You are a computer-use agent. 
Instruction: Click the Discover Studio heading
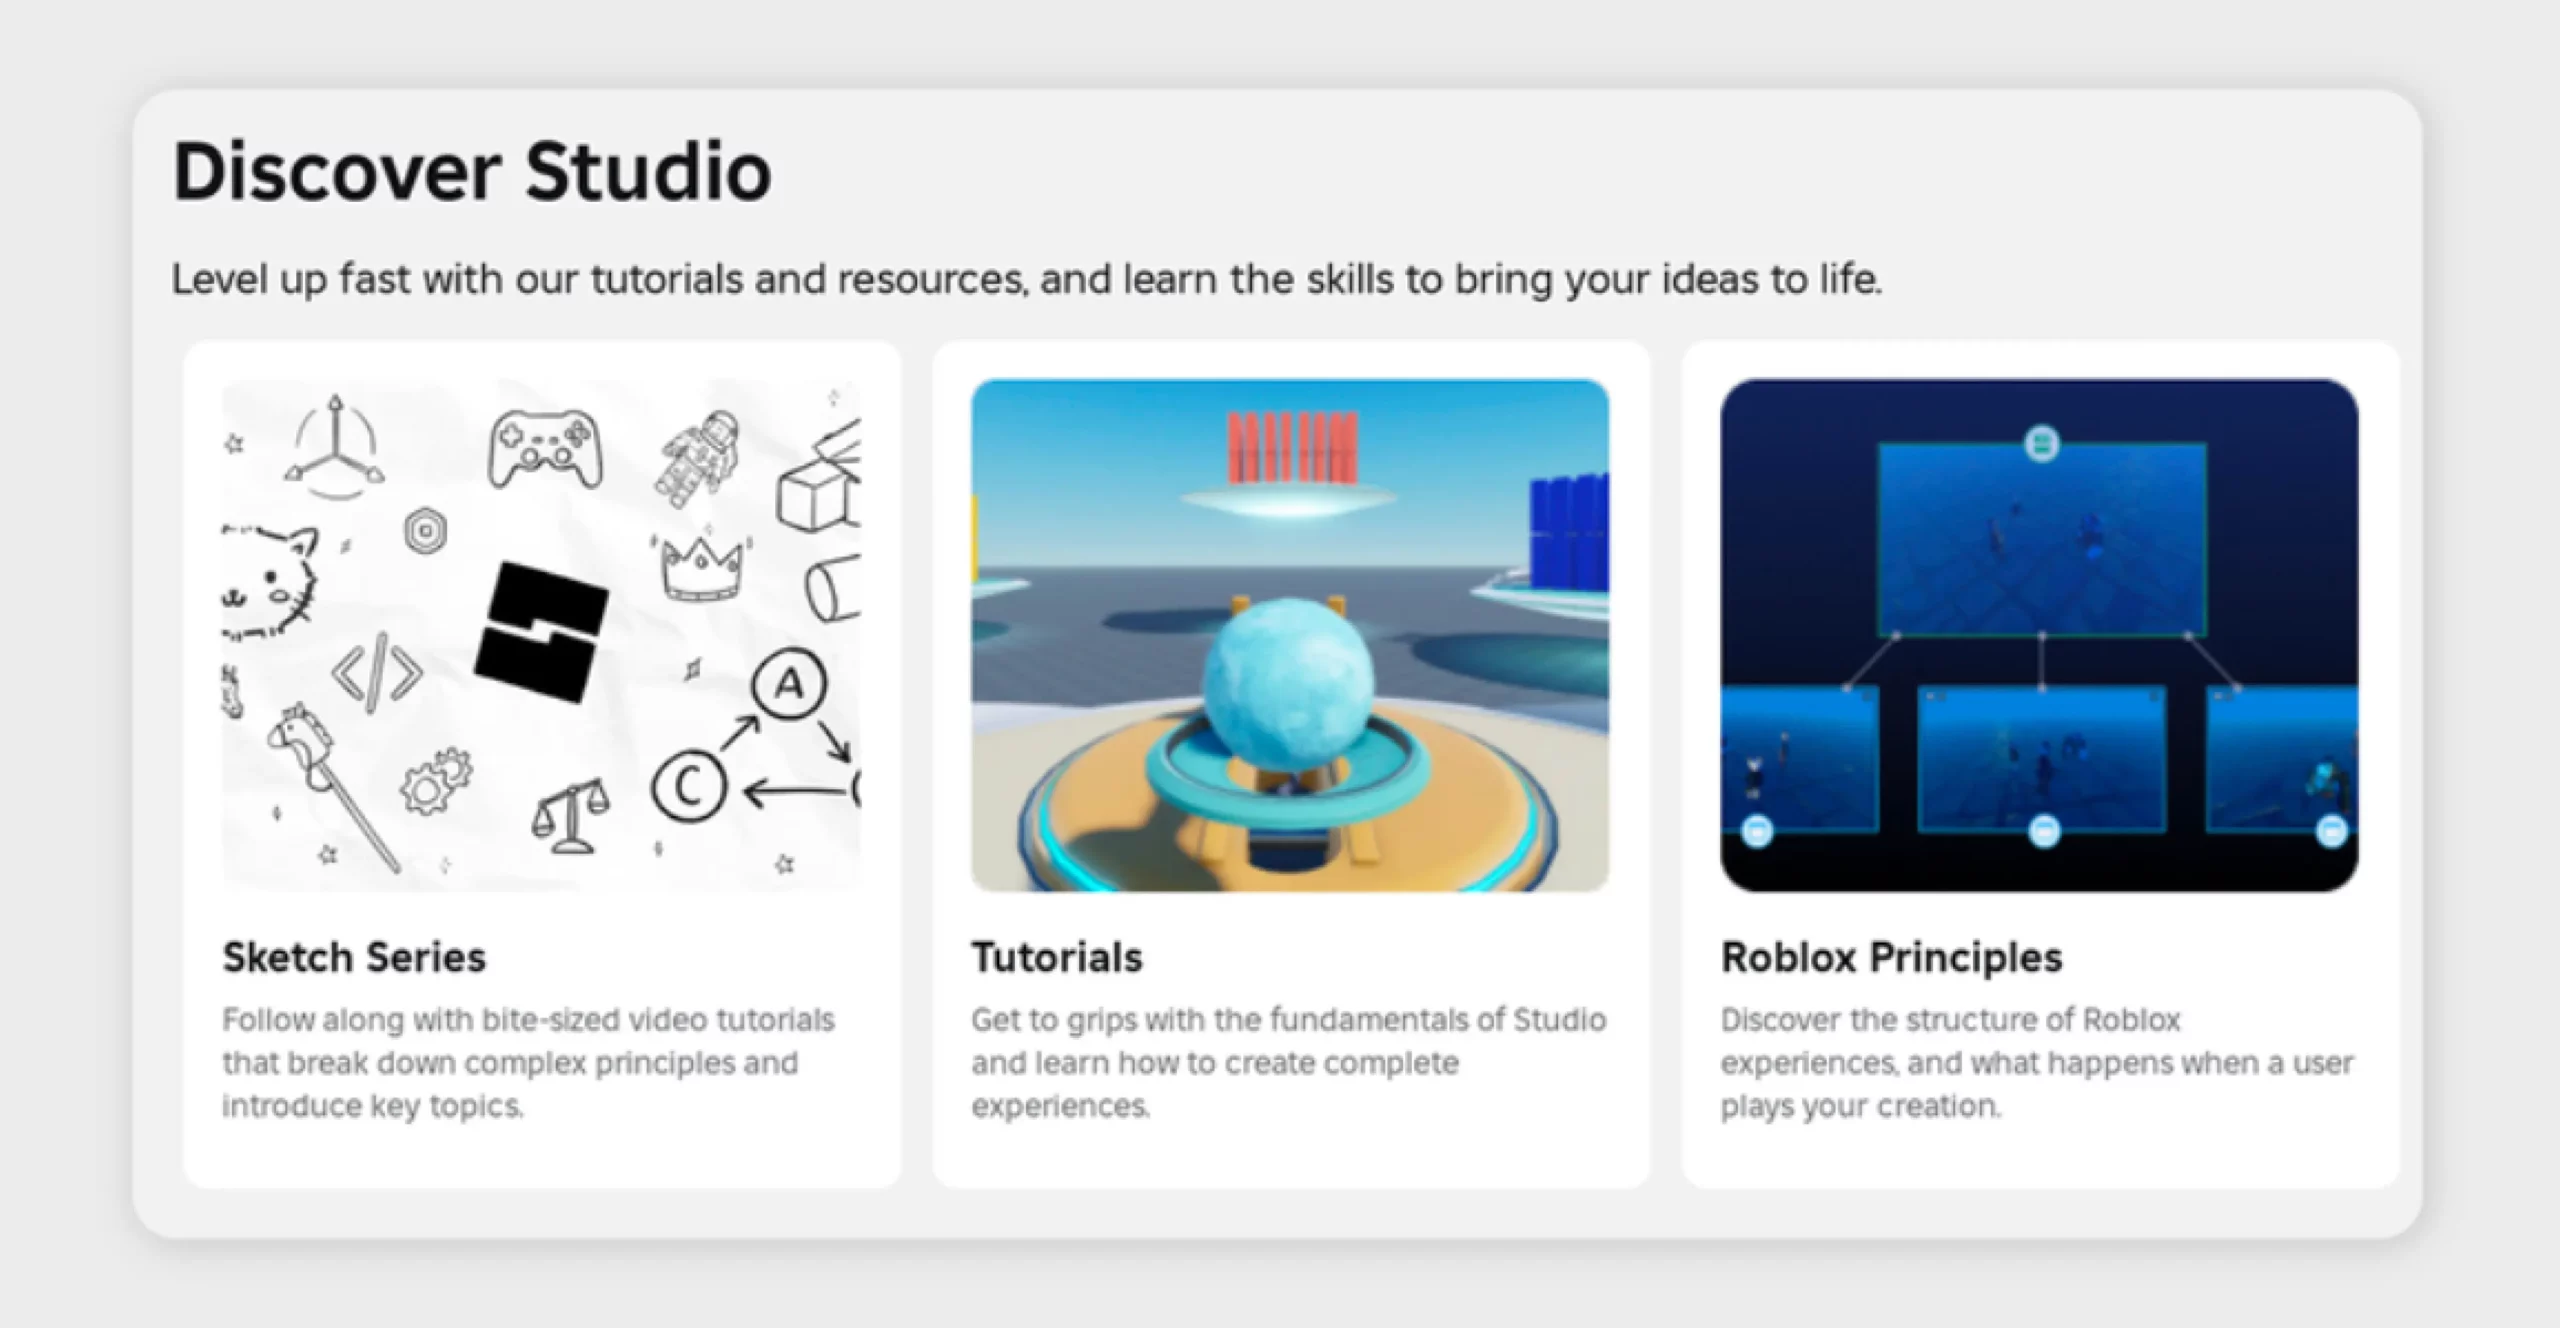pos(472,172)
